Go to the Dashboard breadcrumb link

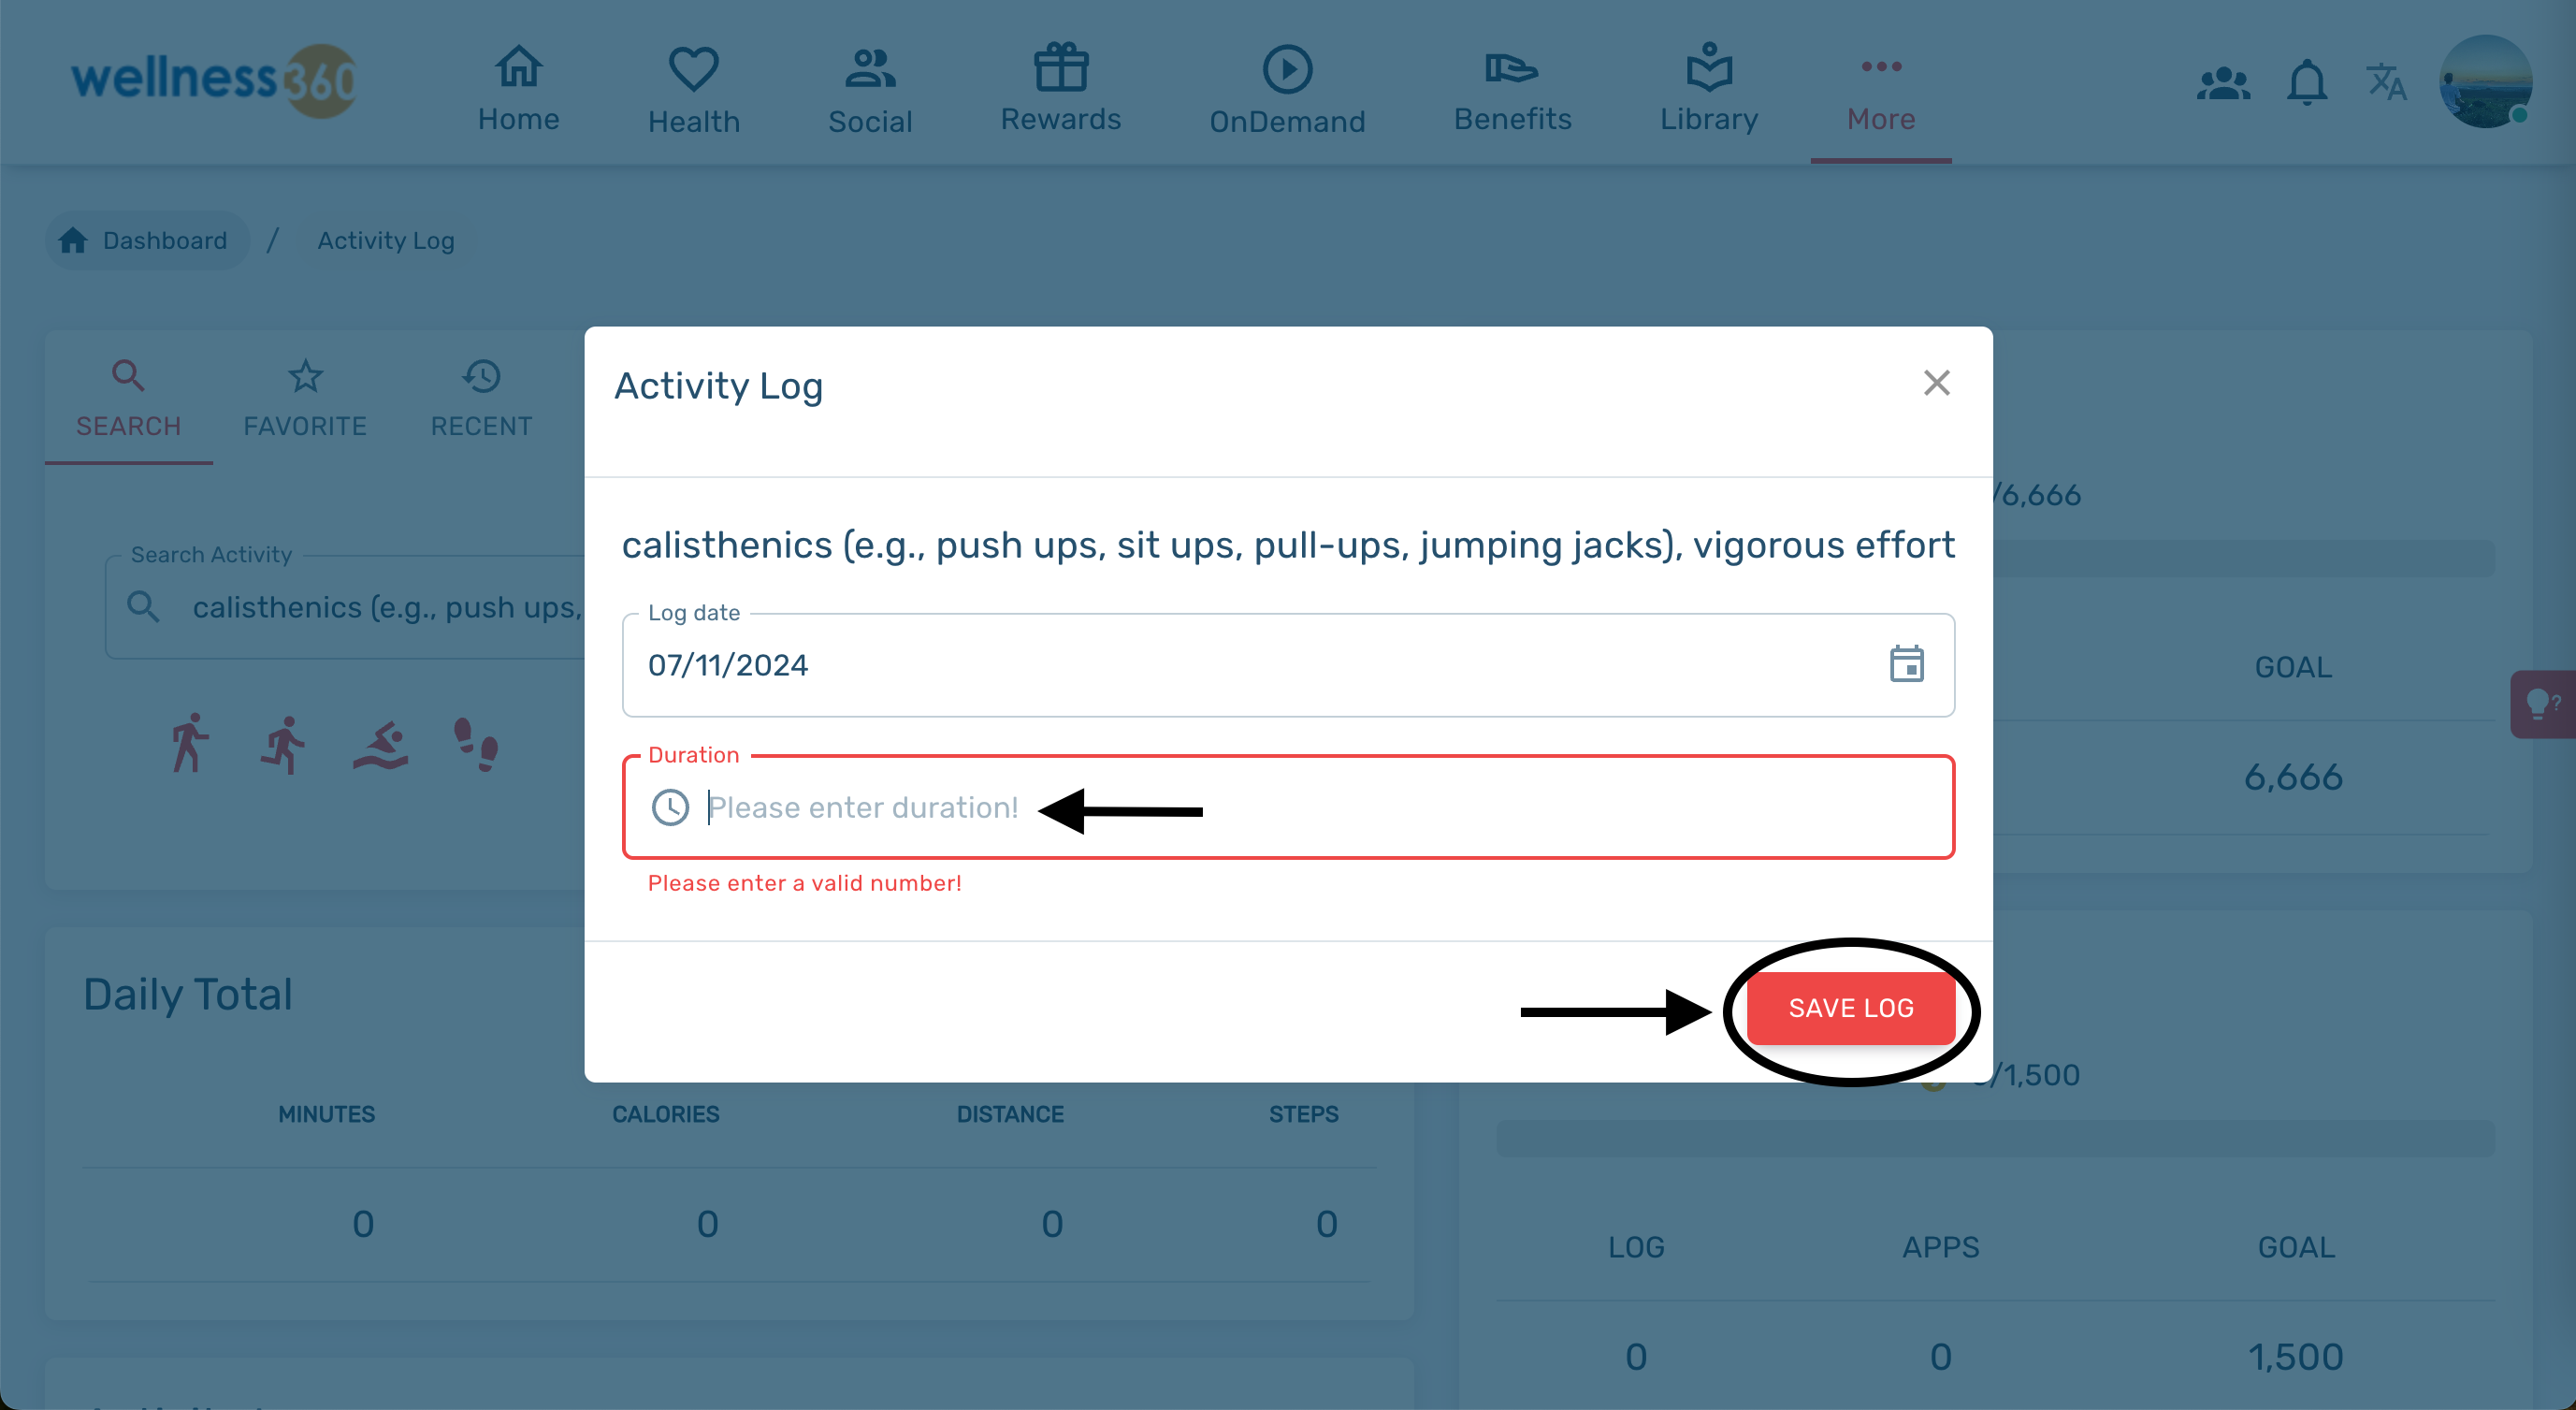coord(144,240)
